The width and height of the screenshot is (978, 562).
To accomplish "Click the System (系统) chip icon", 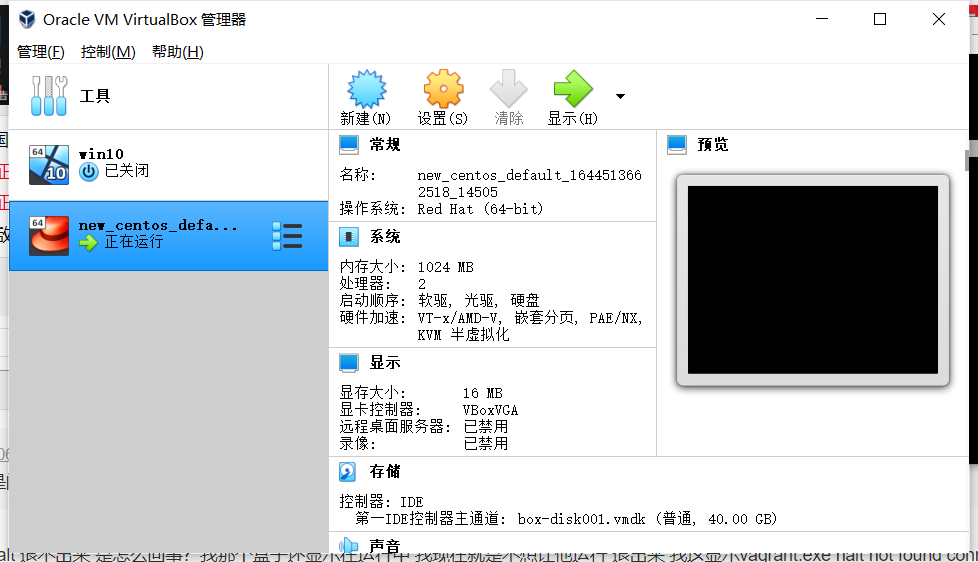I will (x=349, y=236).
